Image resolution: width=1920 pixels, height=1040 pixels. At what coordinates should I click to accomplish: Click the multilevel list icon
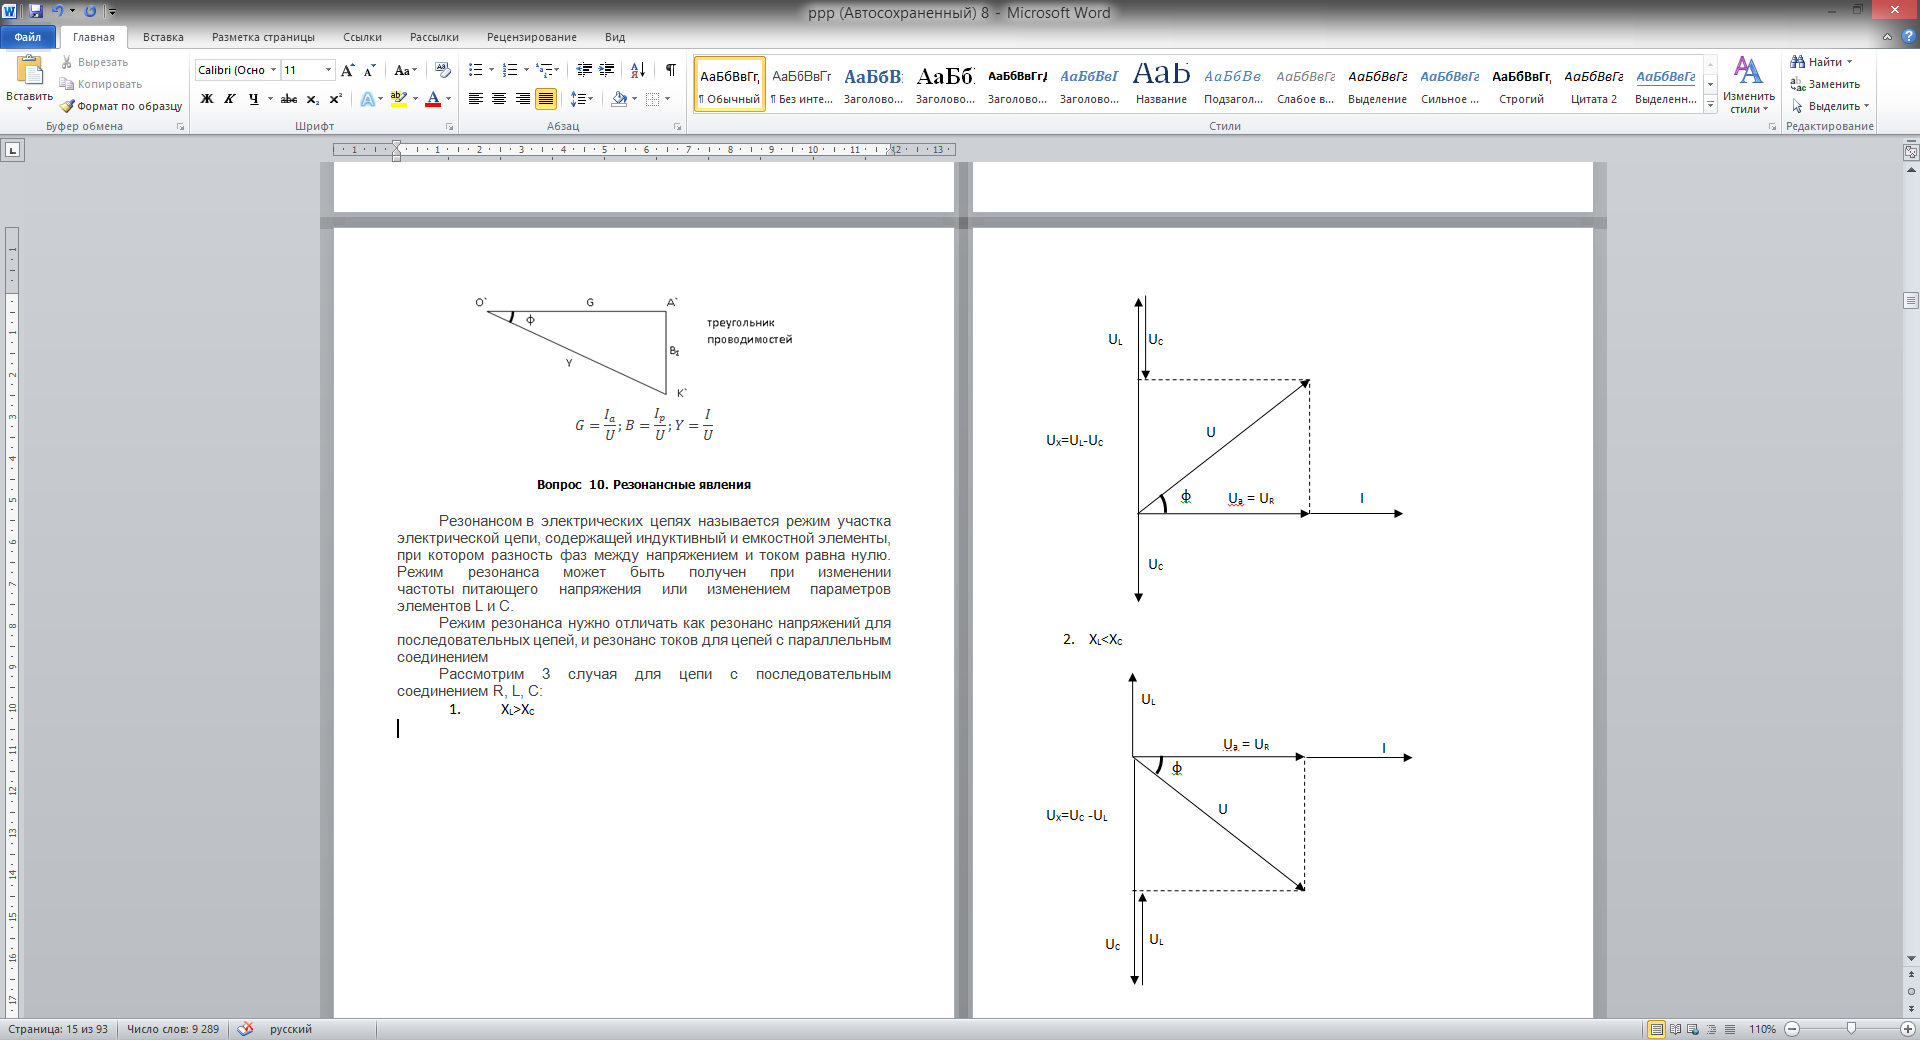[x=544, y=70]
